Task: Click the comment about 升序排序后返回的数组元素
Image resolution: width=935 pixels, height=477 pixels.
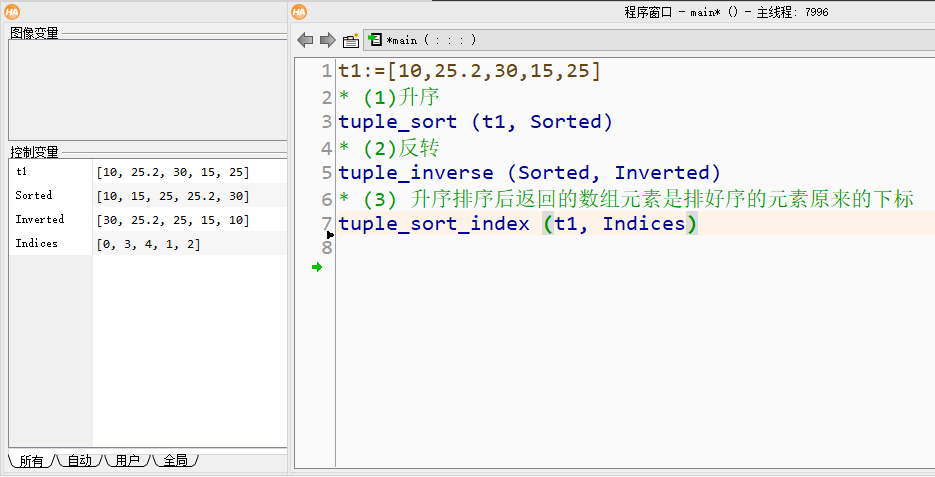Action: [x=626, y=199]
